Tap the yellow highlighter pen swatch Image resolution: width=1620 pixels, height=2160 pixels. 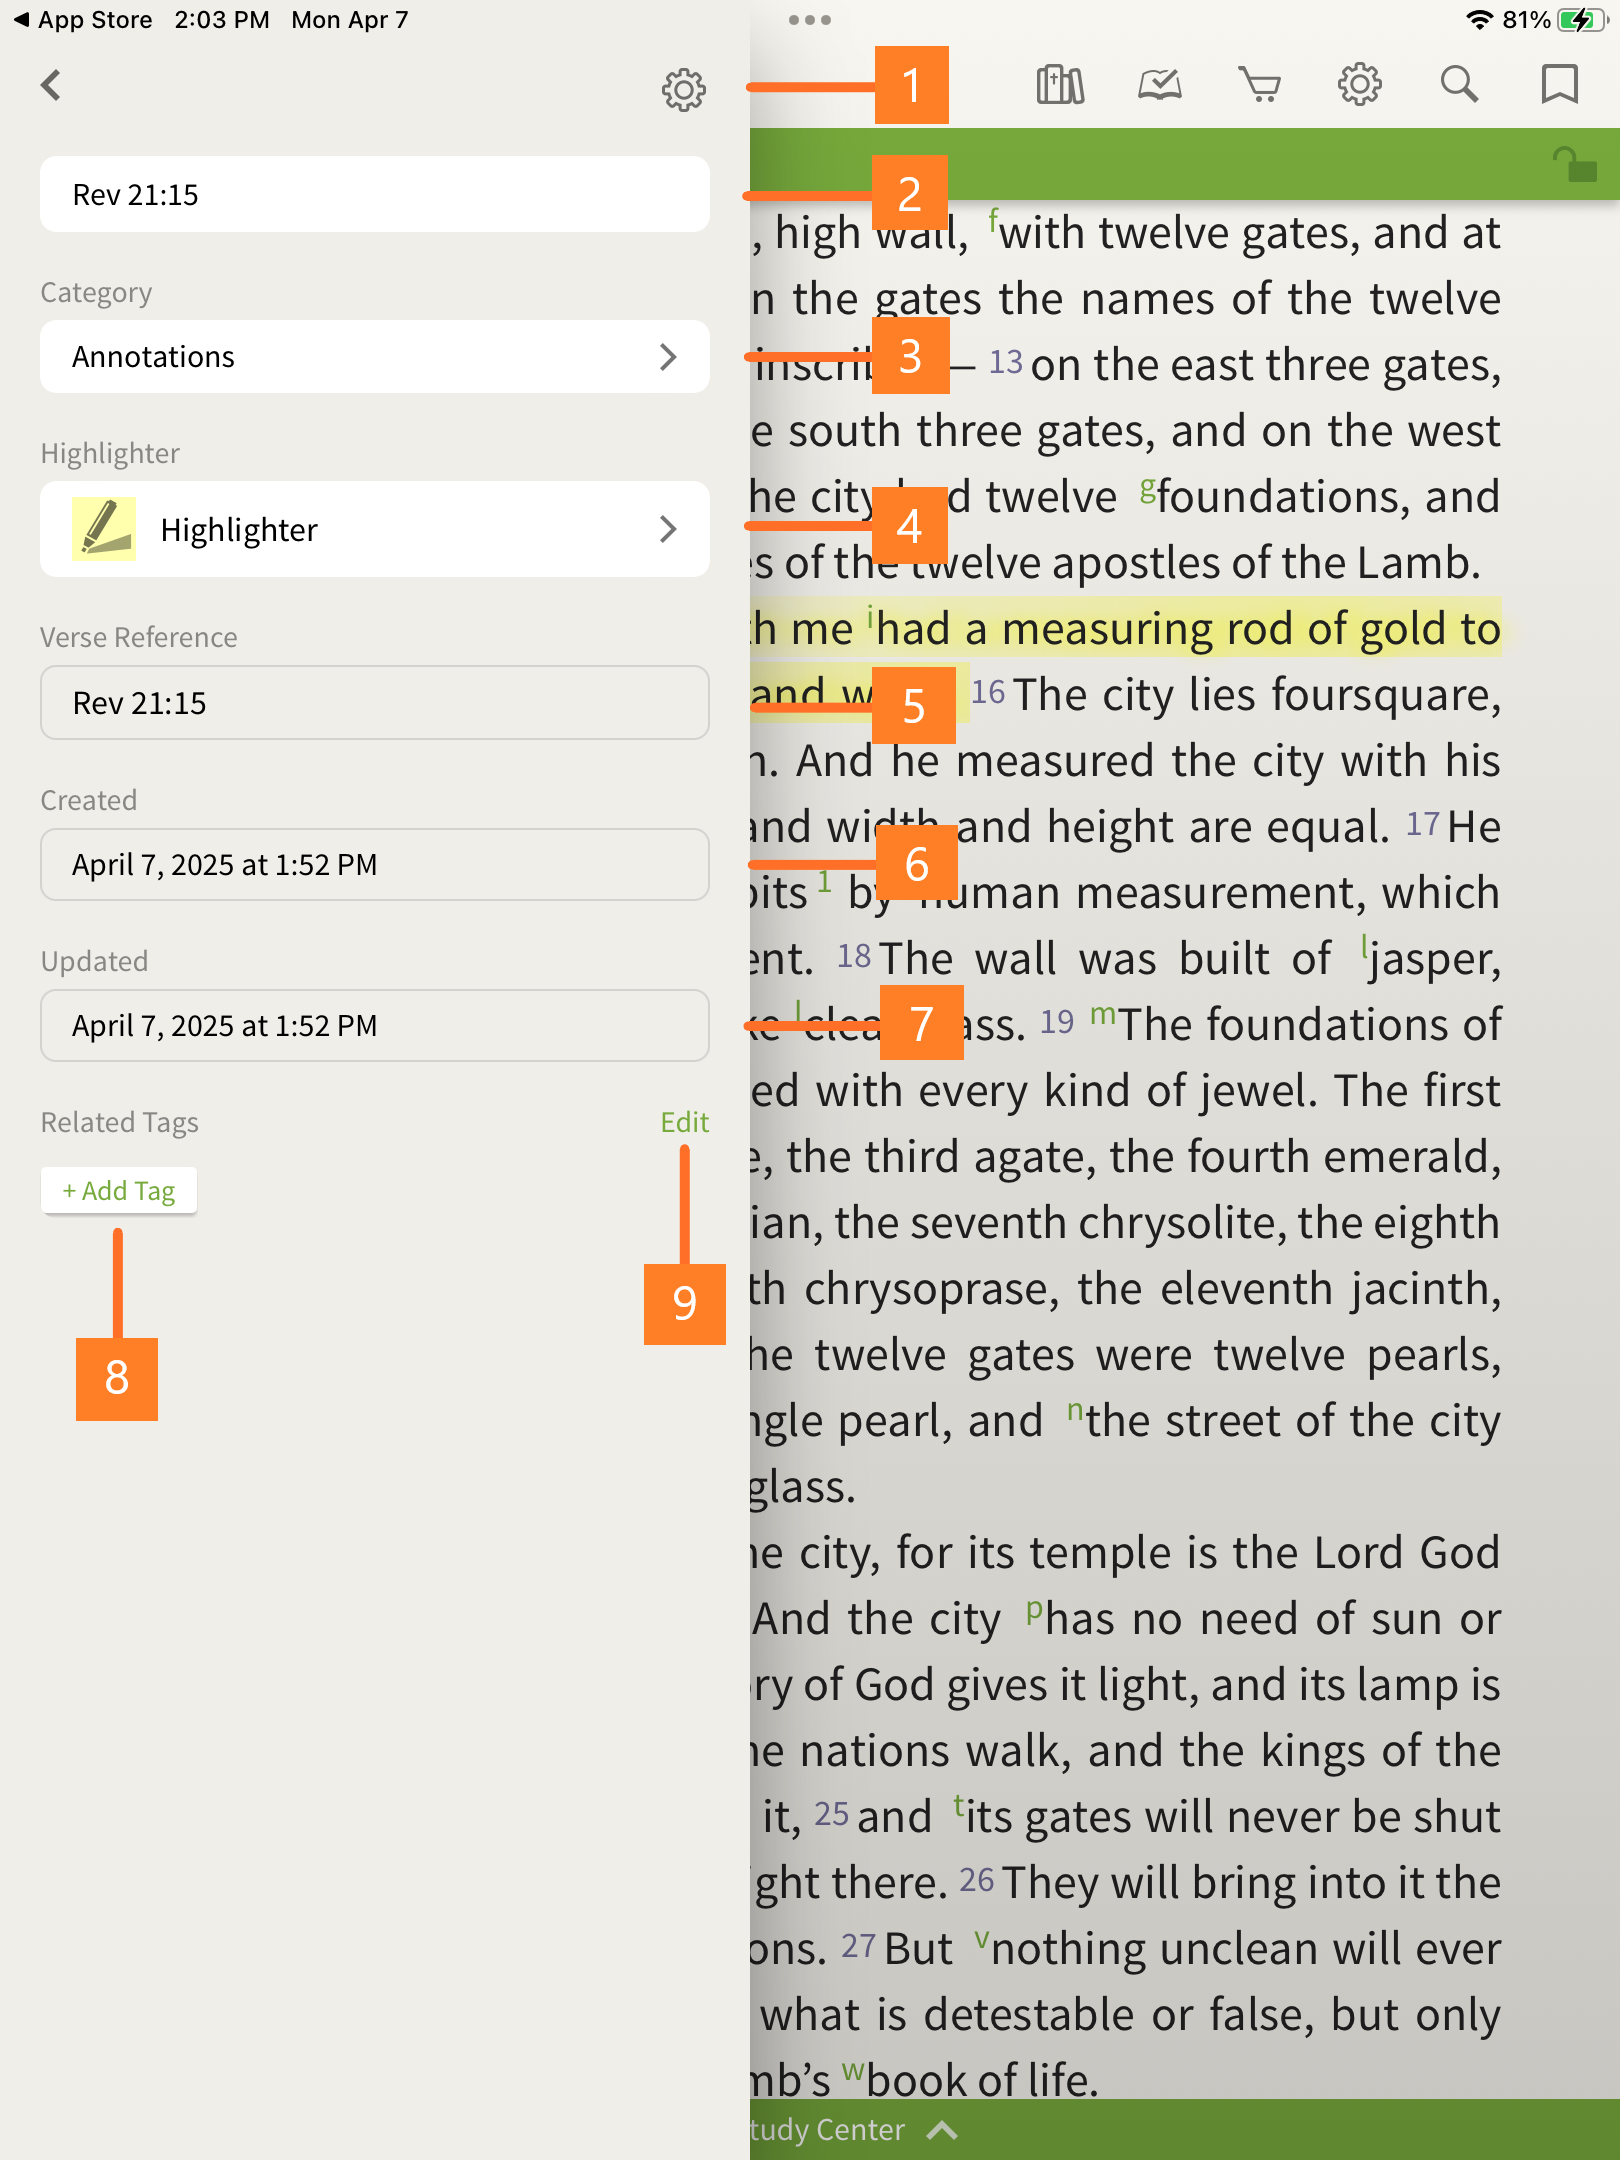[x=104, y=529]
